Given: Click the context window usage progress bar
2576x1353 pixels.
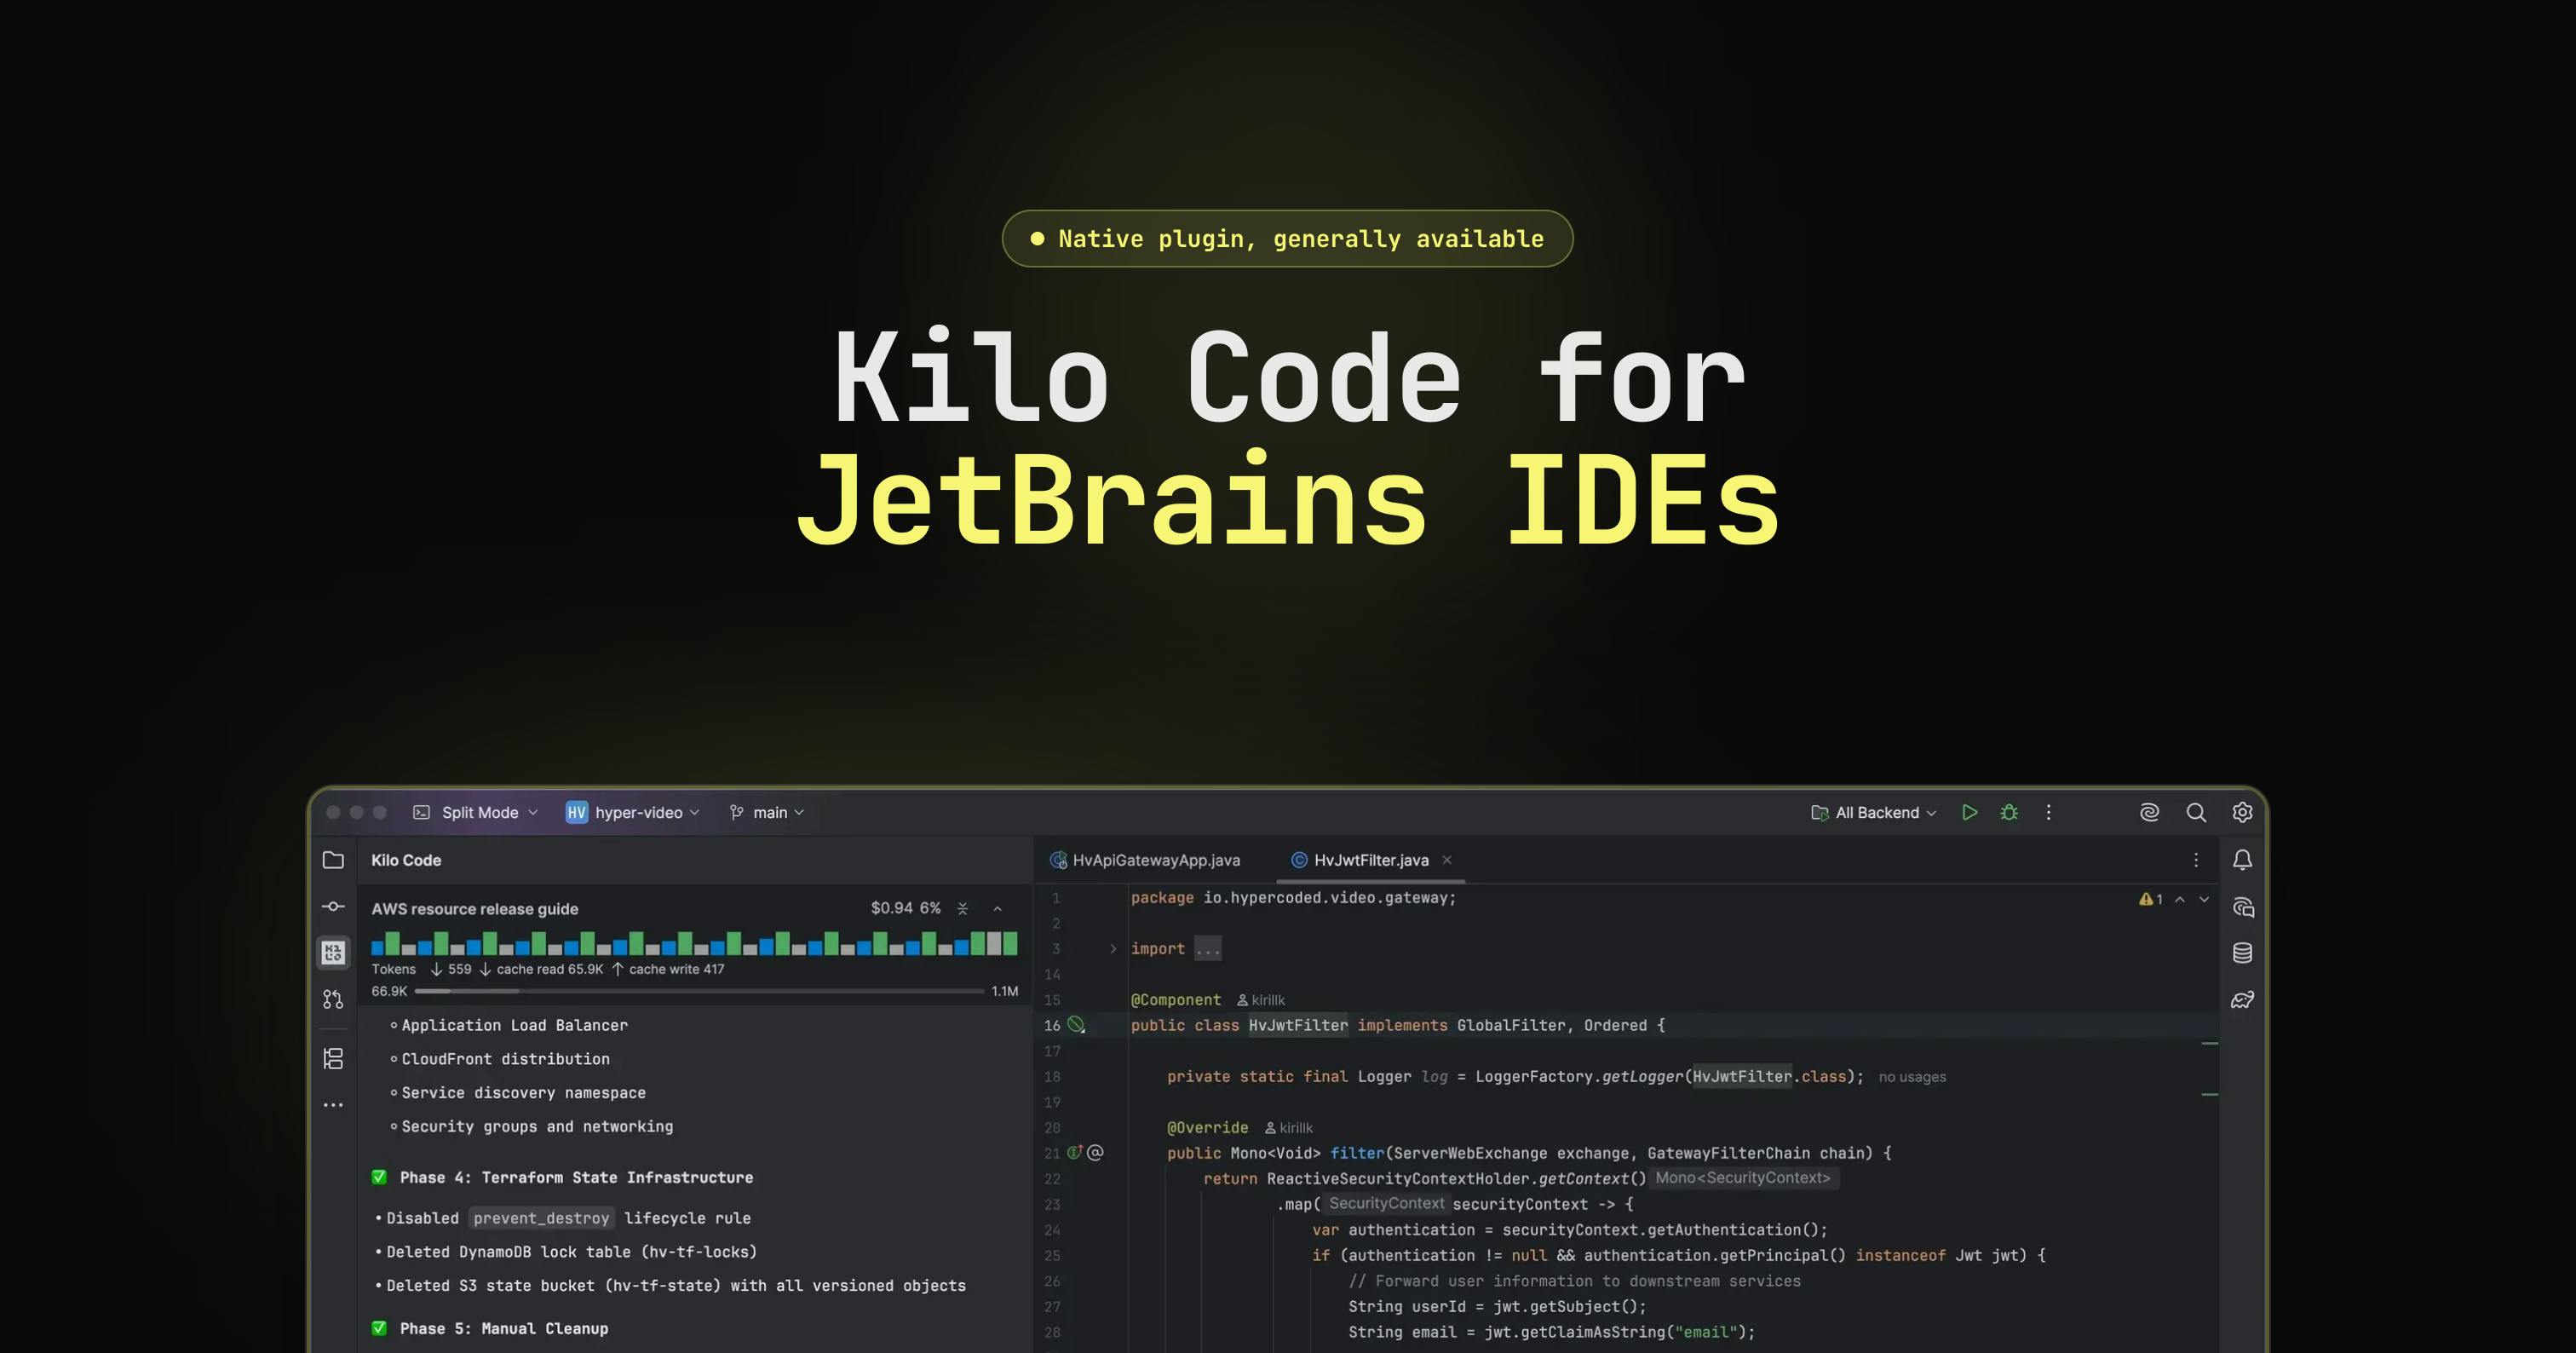Looking at the screenshot, I should 699,991.
